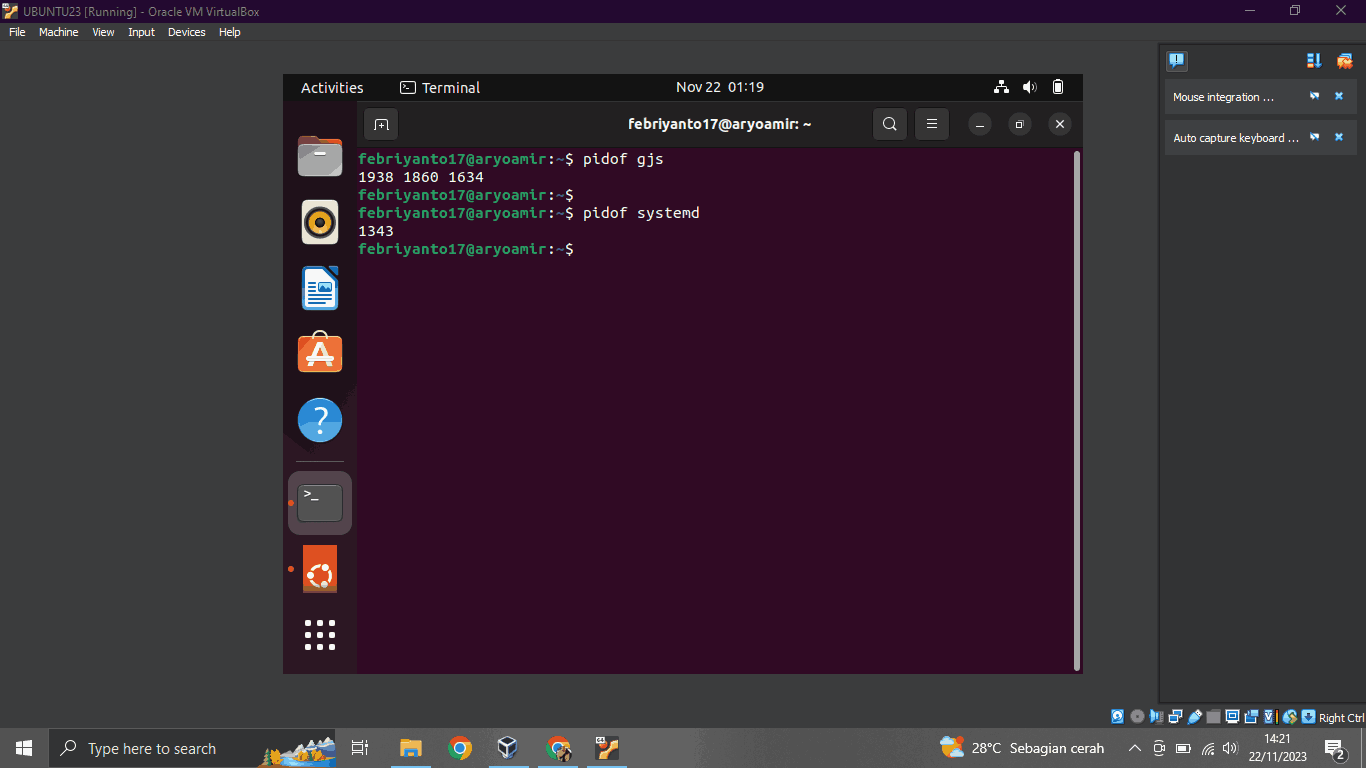Open the Terminal hamburger menu
The image size is (1366, 768).
pos(931,125)
